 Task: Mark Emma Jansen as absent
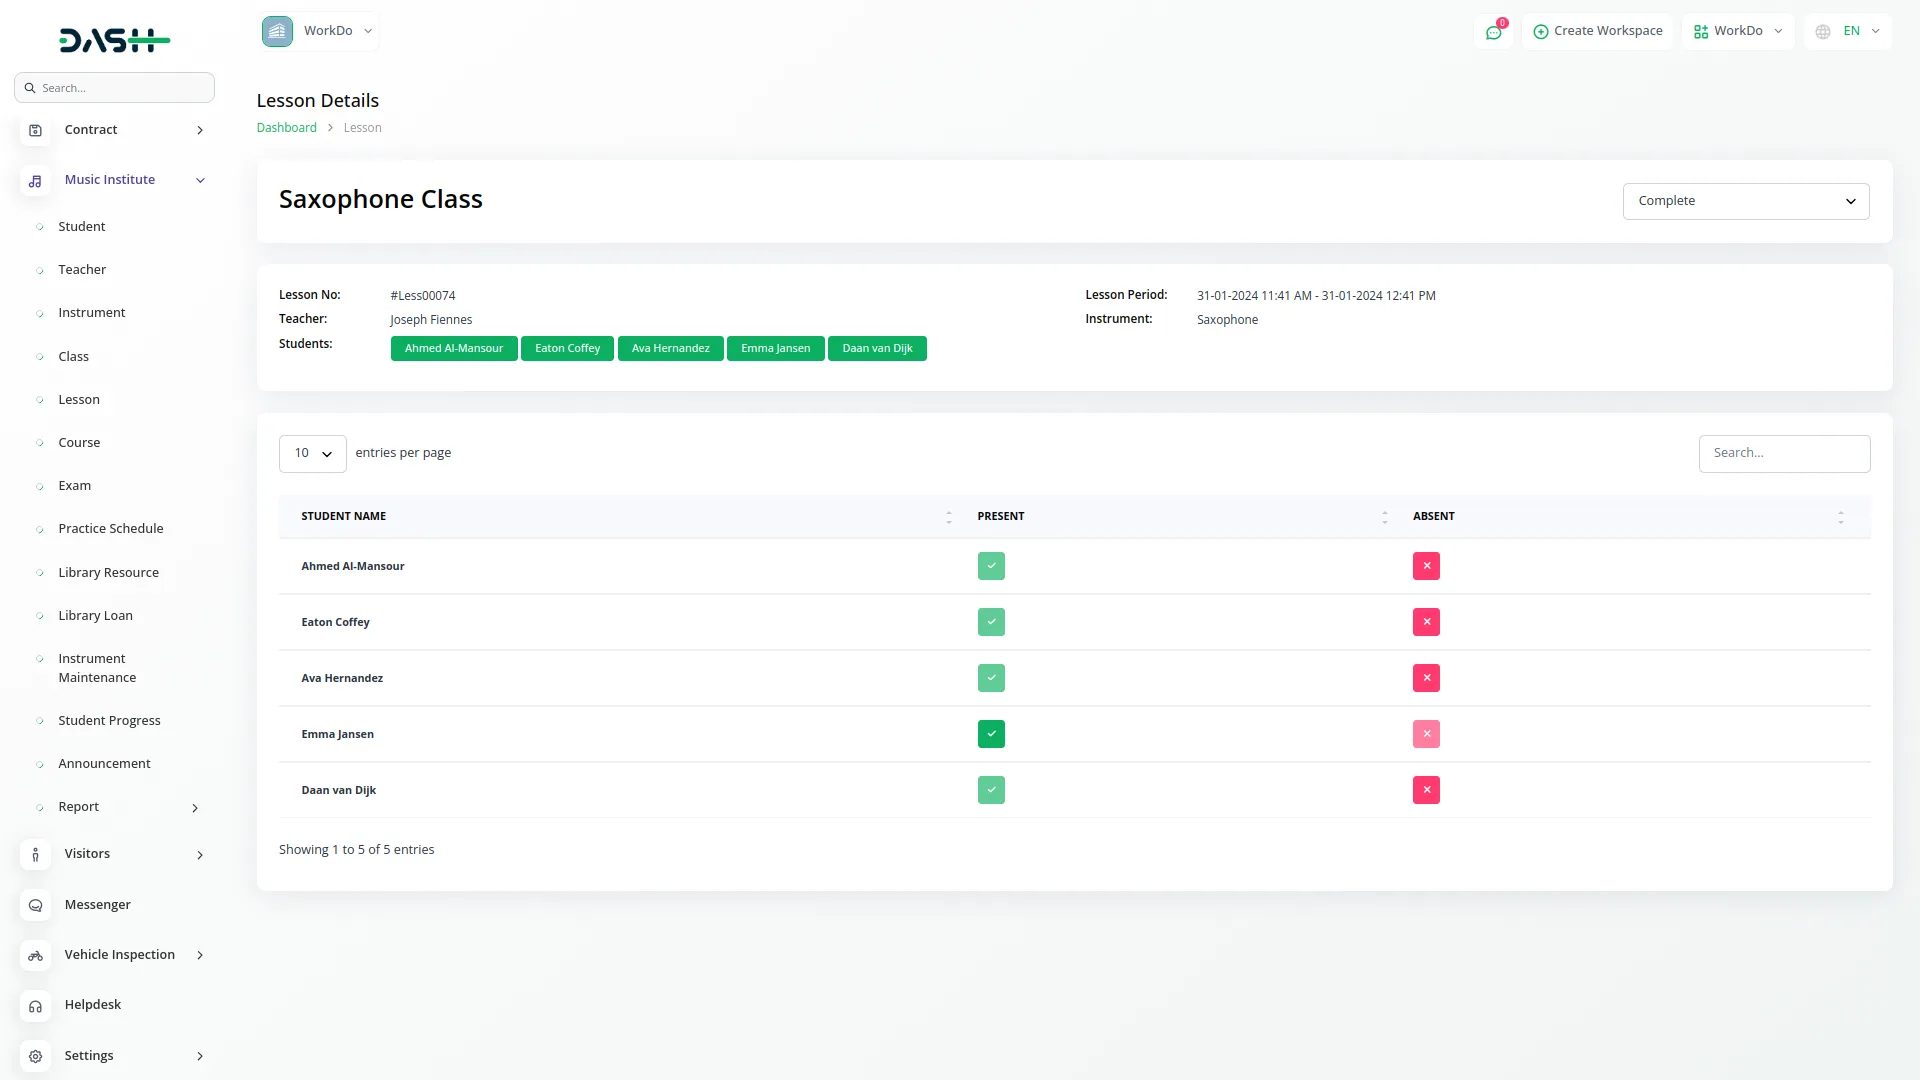1426,734
